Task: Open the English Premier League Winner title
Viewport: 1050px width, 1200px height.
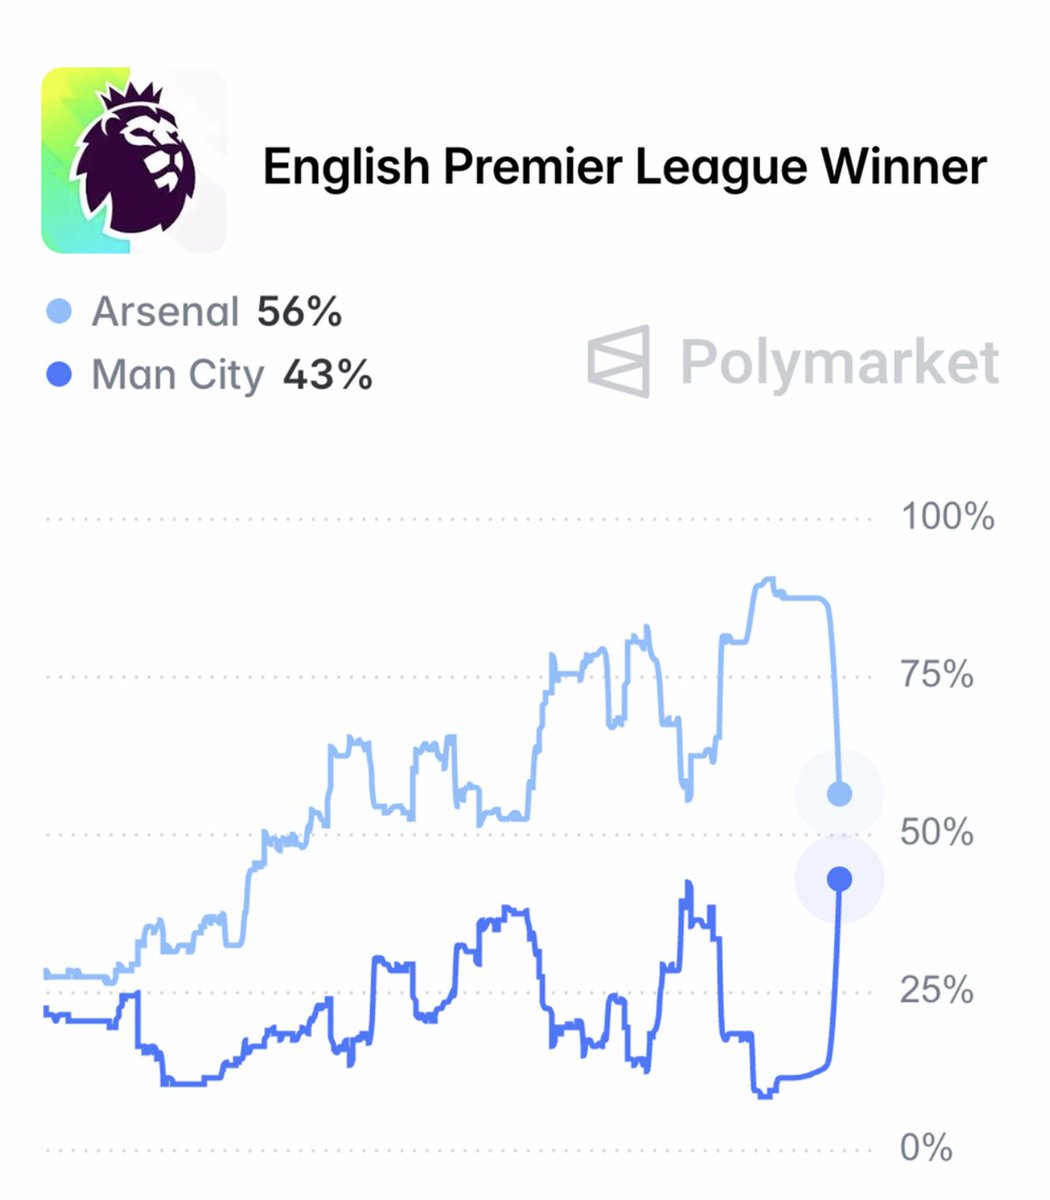Action: (624, 166)
